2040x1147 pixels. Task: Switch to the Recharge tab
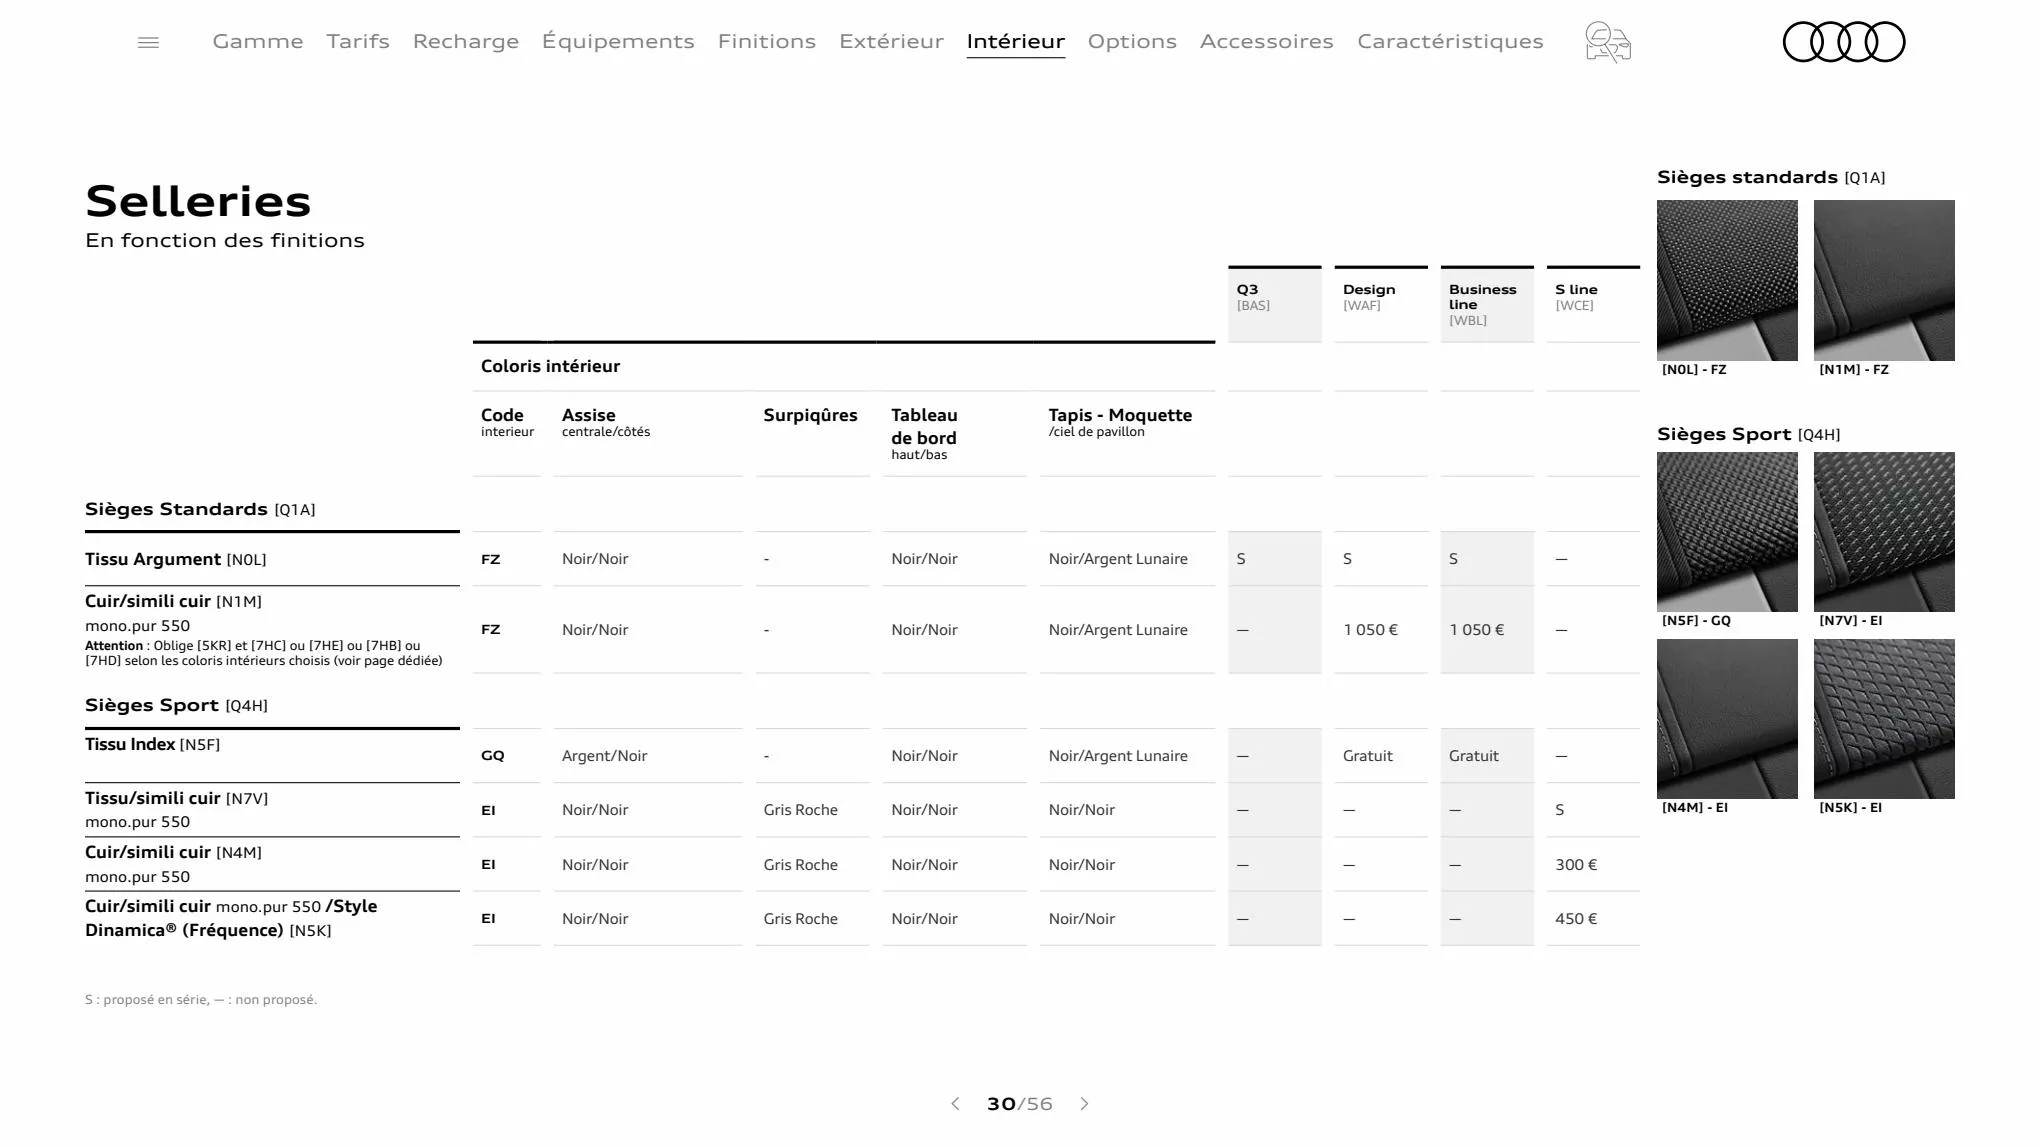tap(466, 41)
